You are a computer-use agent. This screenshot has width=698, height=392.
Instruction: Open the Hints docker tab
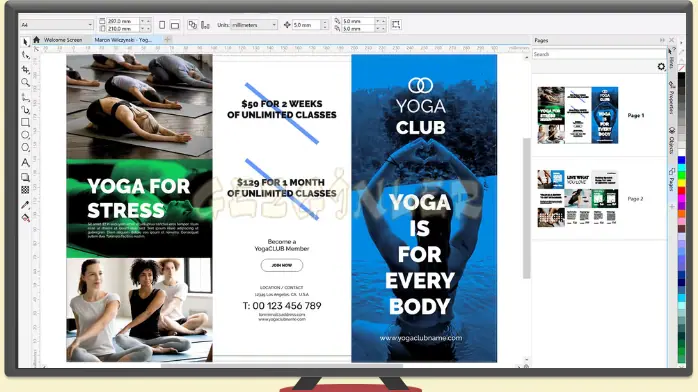[672, 59]
